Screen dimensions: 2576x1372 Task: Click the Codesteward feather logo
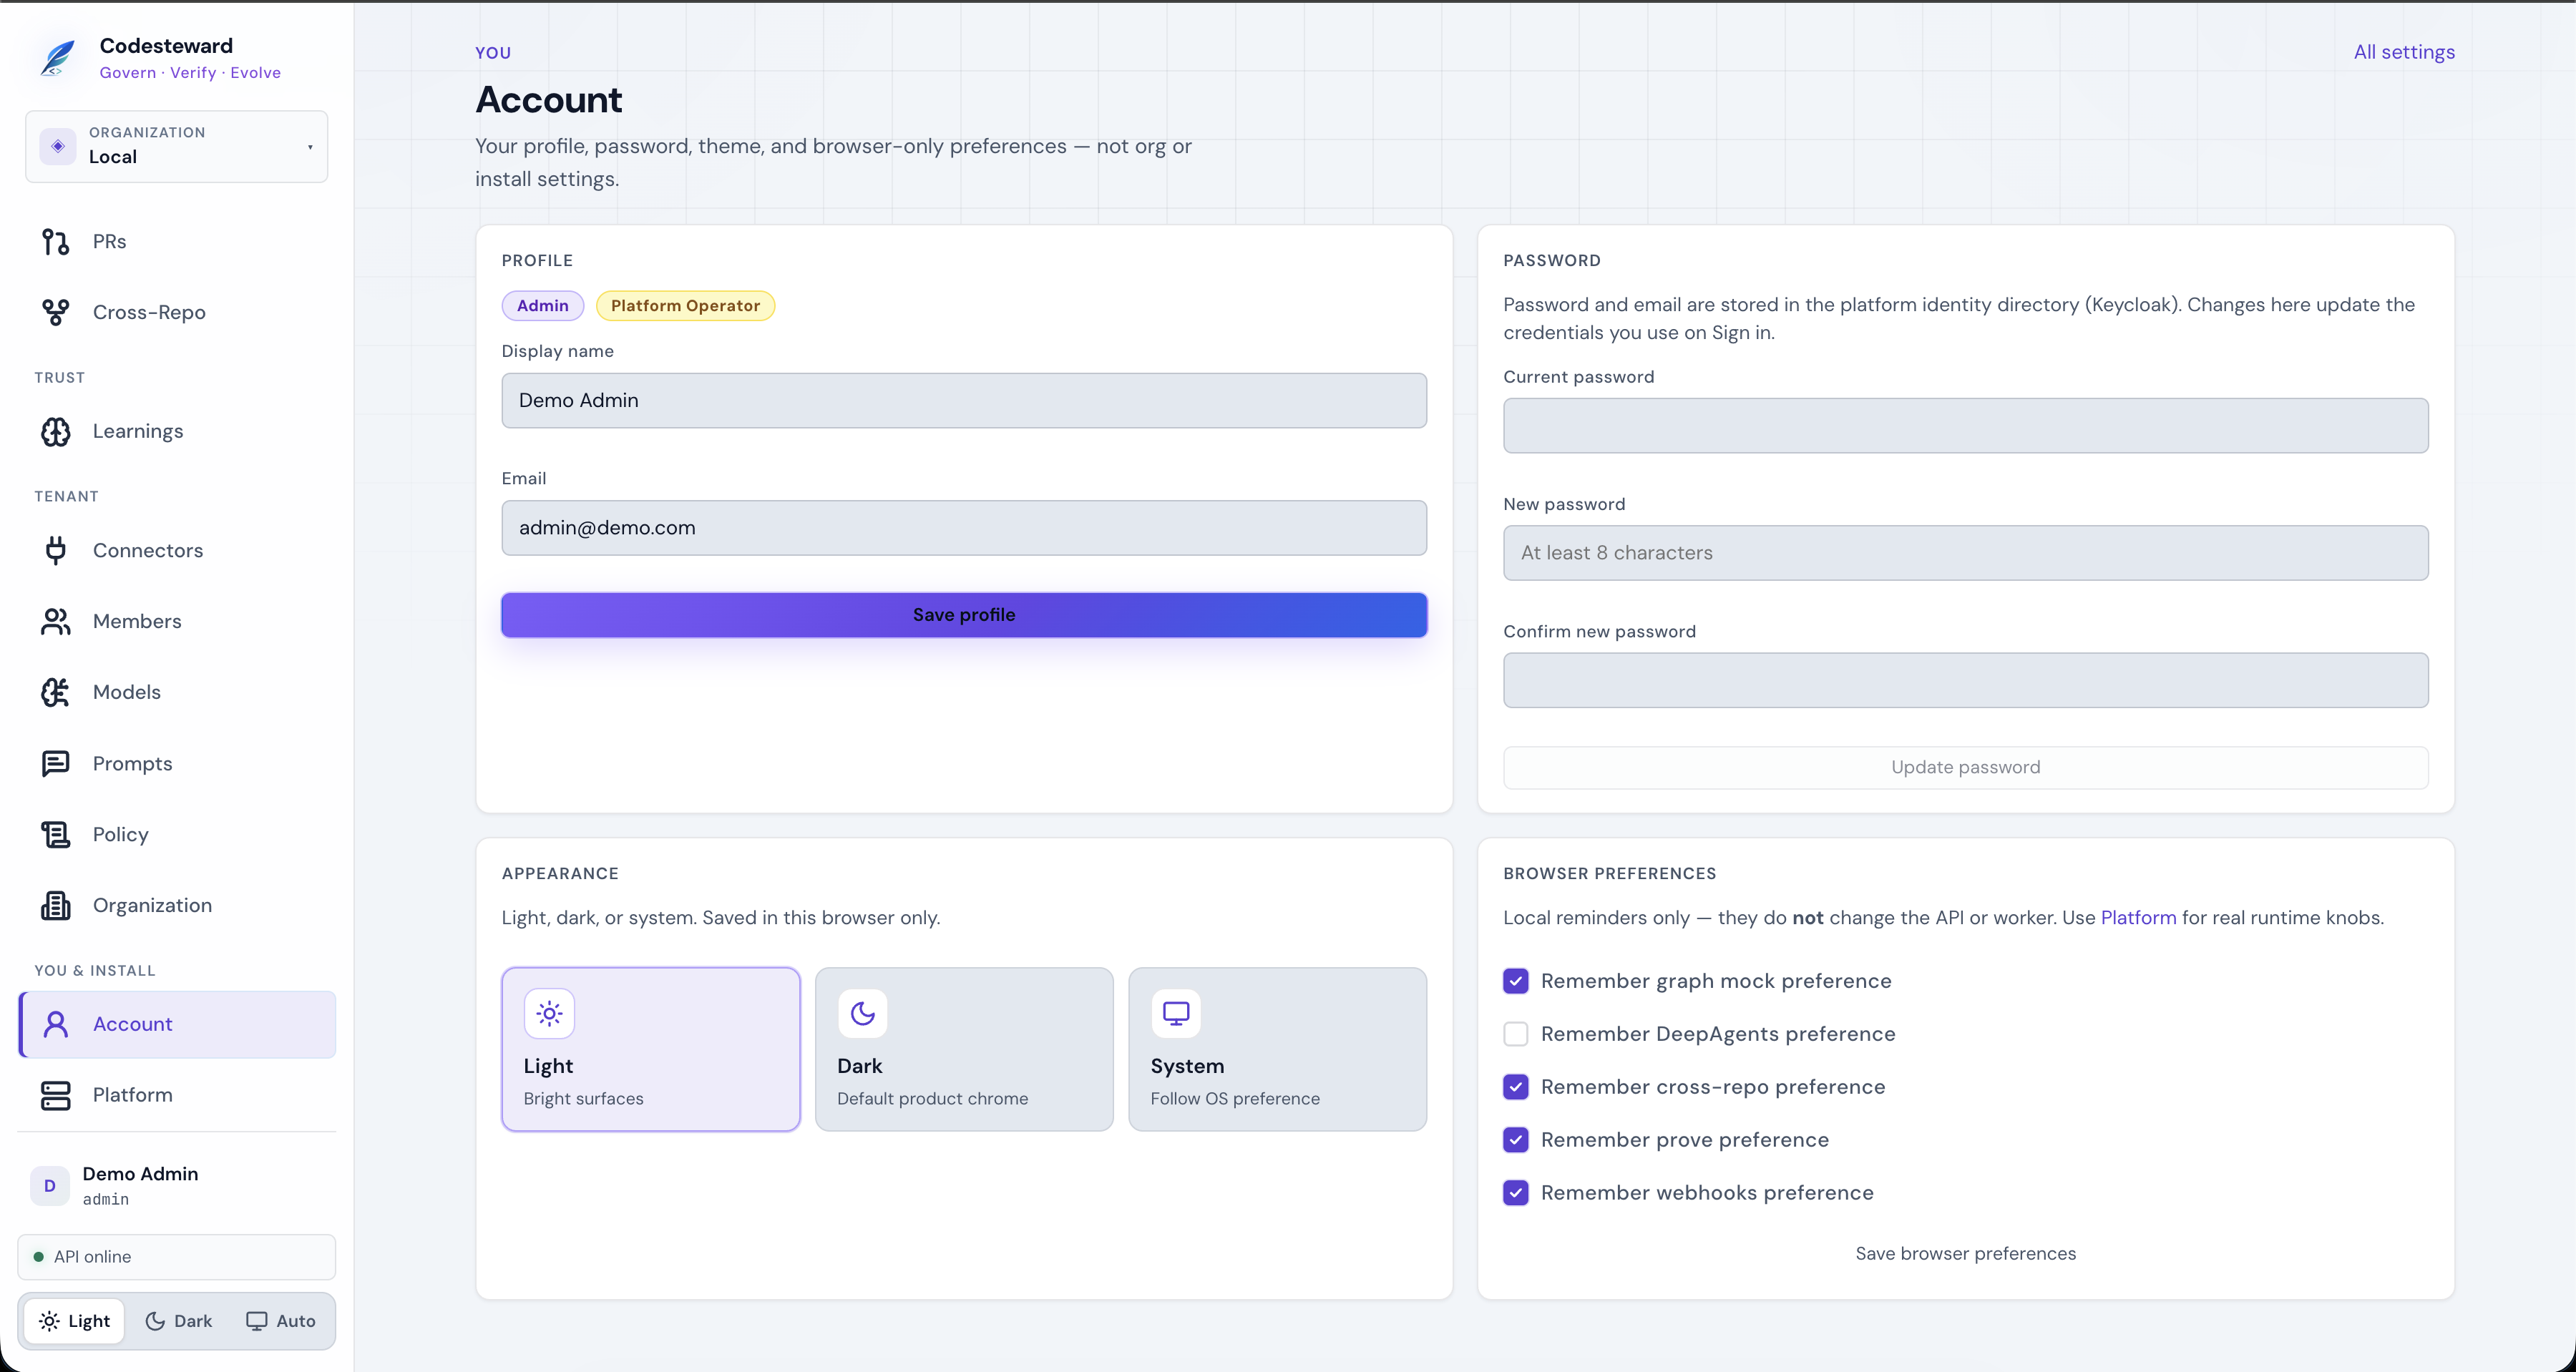(x=58, y=58)
